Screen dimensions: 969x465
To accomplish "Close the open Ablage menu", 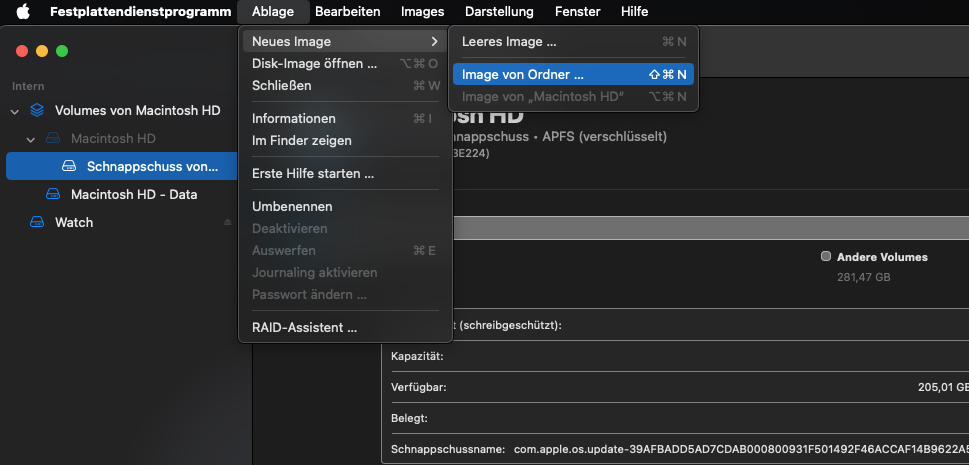I will pyautogui.click(x=273, y=11).
